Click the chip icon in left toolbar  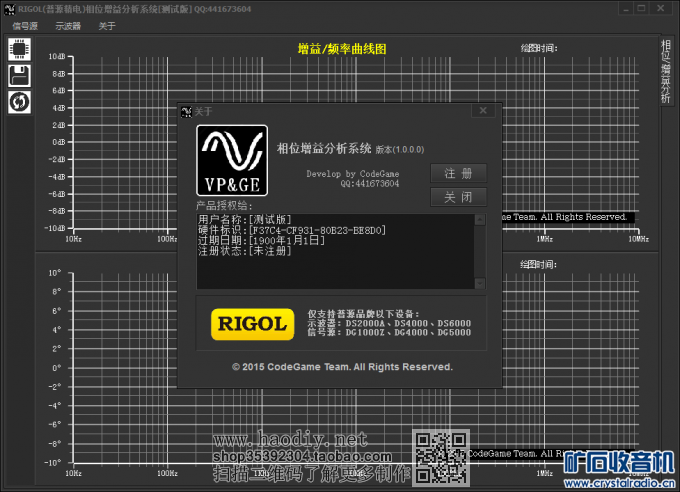[x=19, y=49]
